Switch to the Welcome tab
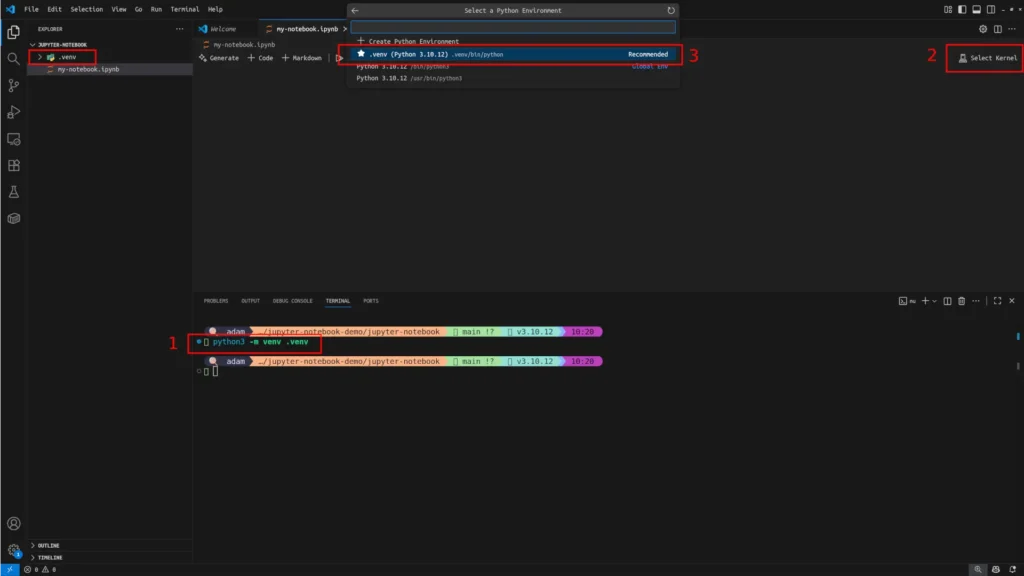This screenshot has width=1024, height=576. click(223, 29)
